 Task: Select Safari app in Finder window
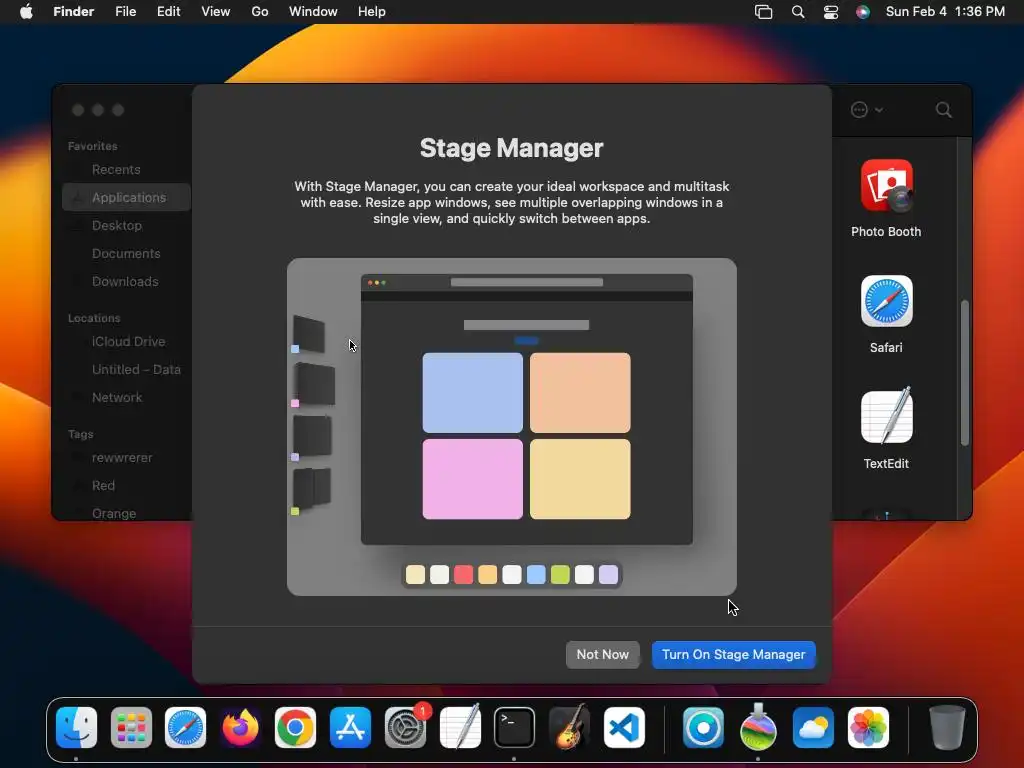click(886, 315)
